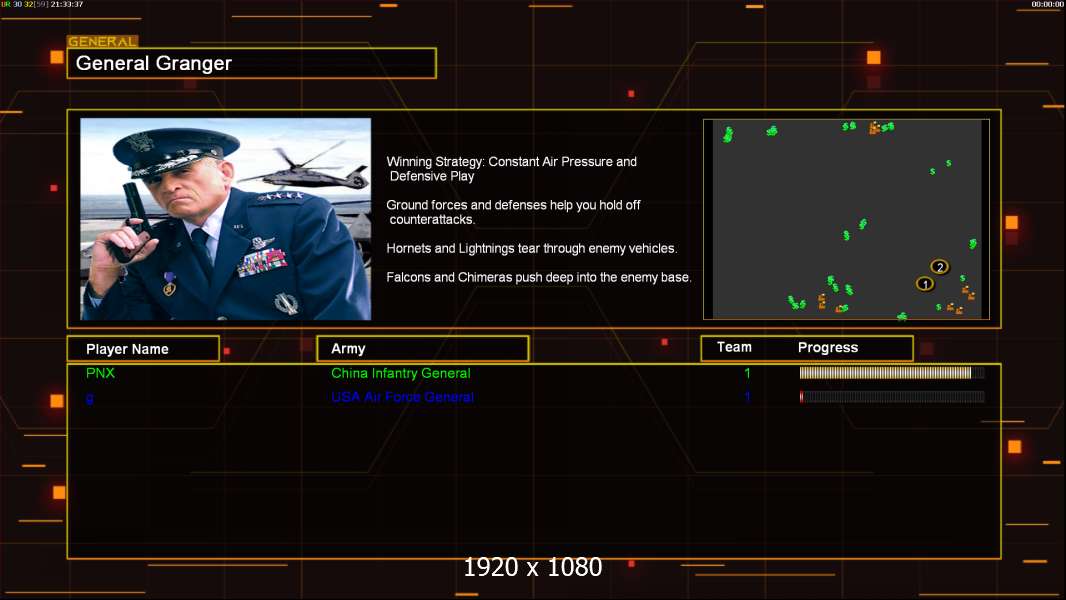
Task: Click player g's loading progress bar
Action: click(892, 397)
